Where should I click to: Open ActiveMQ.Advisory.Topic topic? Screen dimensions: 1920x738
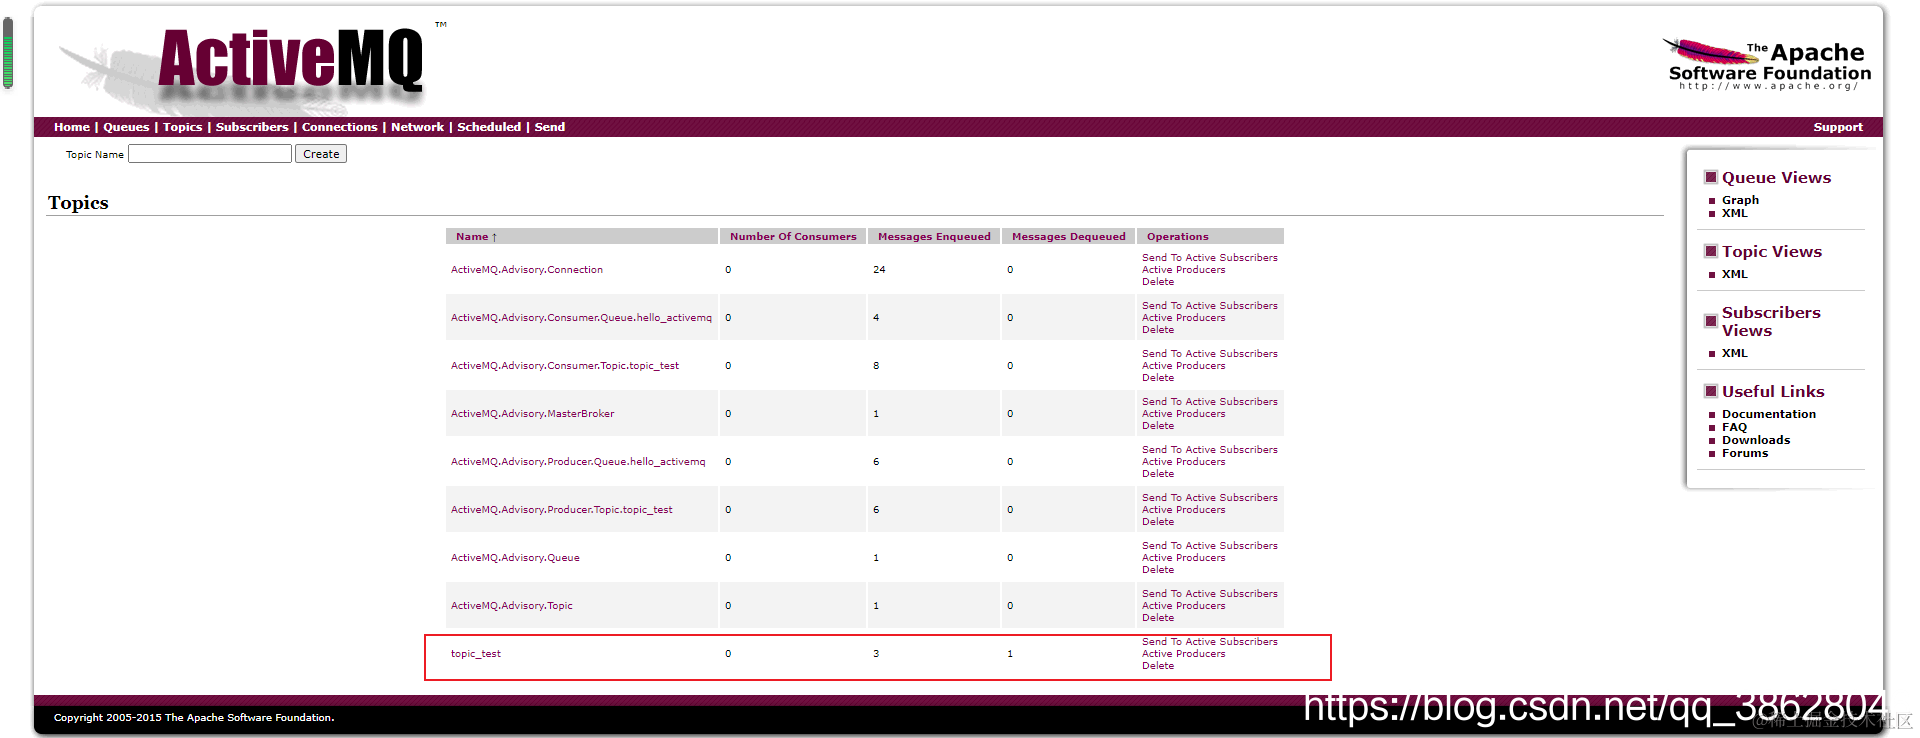(x=512, y=606)
